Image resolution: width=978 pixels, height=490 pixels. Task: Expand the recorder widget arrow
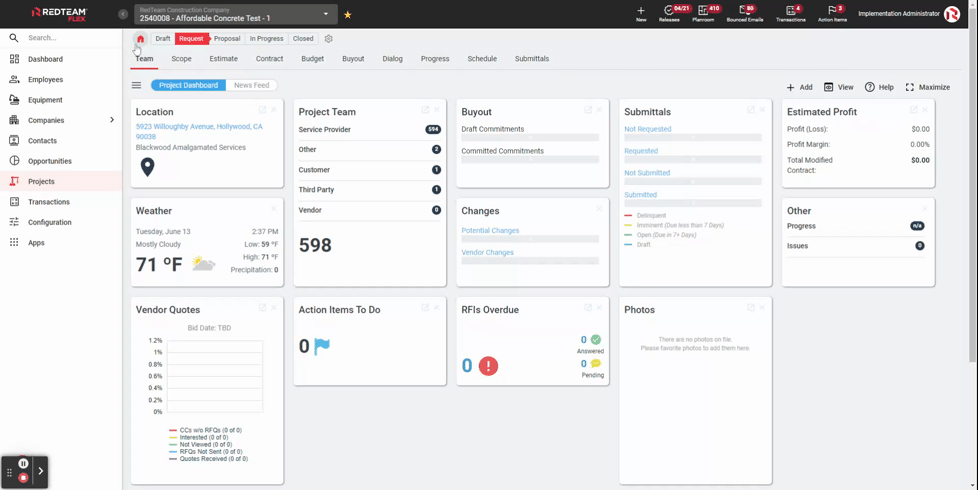pos(41,471)
